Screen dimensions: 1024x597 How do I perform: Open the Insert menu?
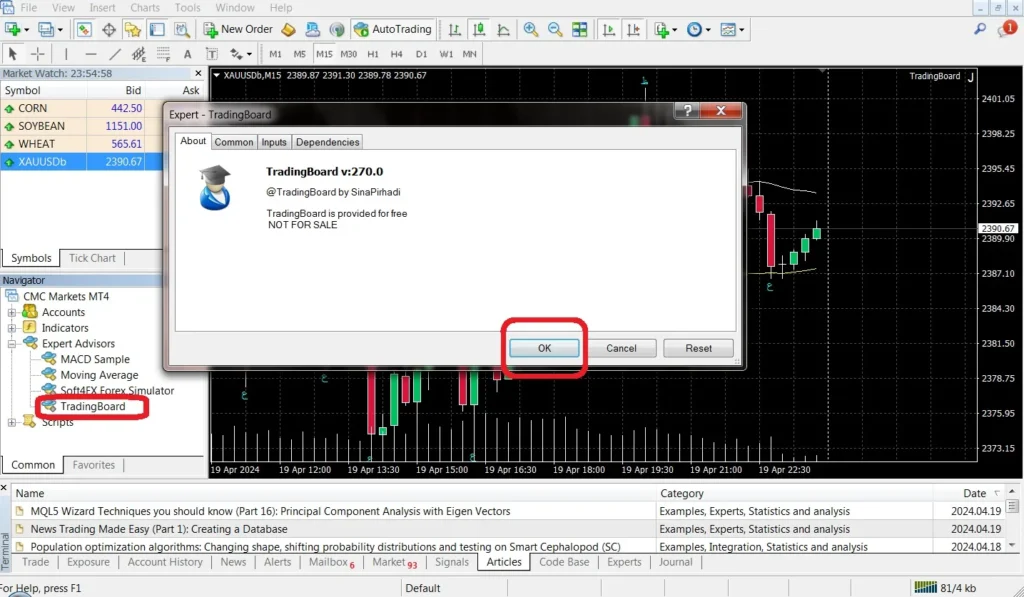point(102,8)
